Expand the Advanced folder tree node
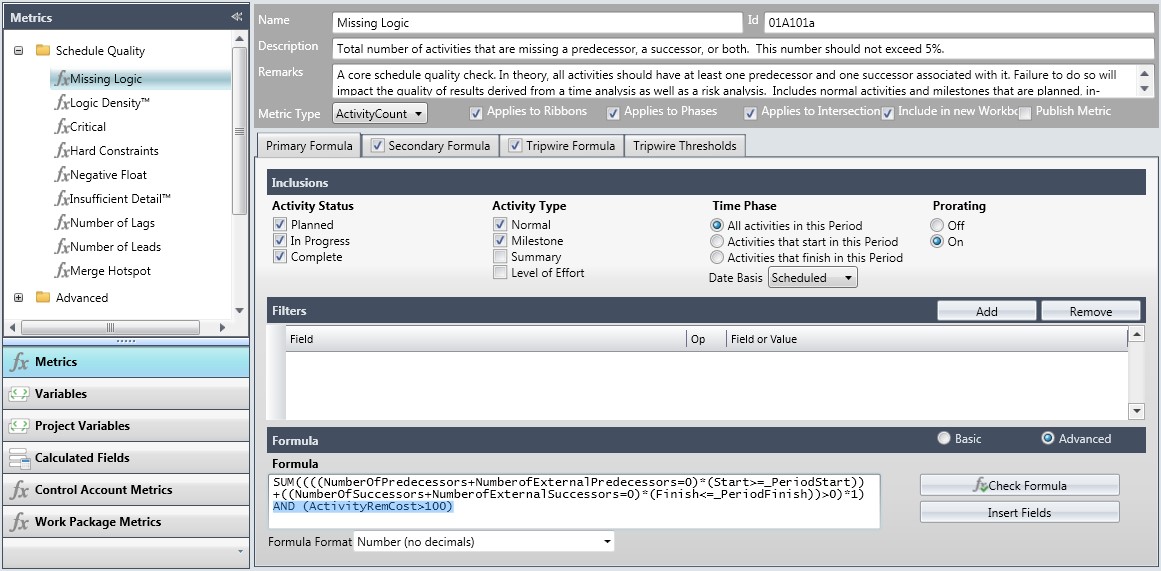This screenshot has width=1161, height=571. click(x=19, y=298)
